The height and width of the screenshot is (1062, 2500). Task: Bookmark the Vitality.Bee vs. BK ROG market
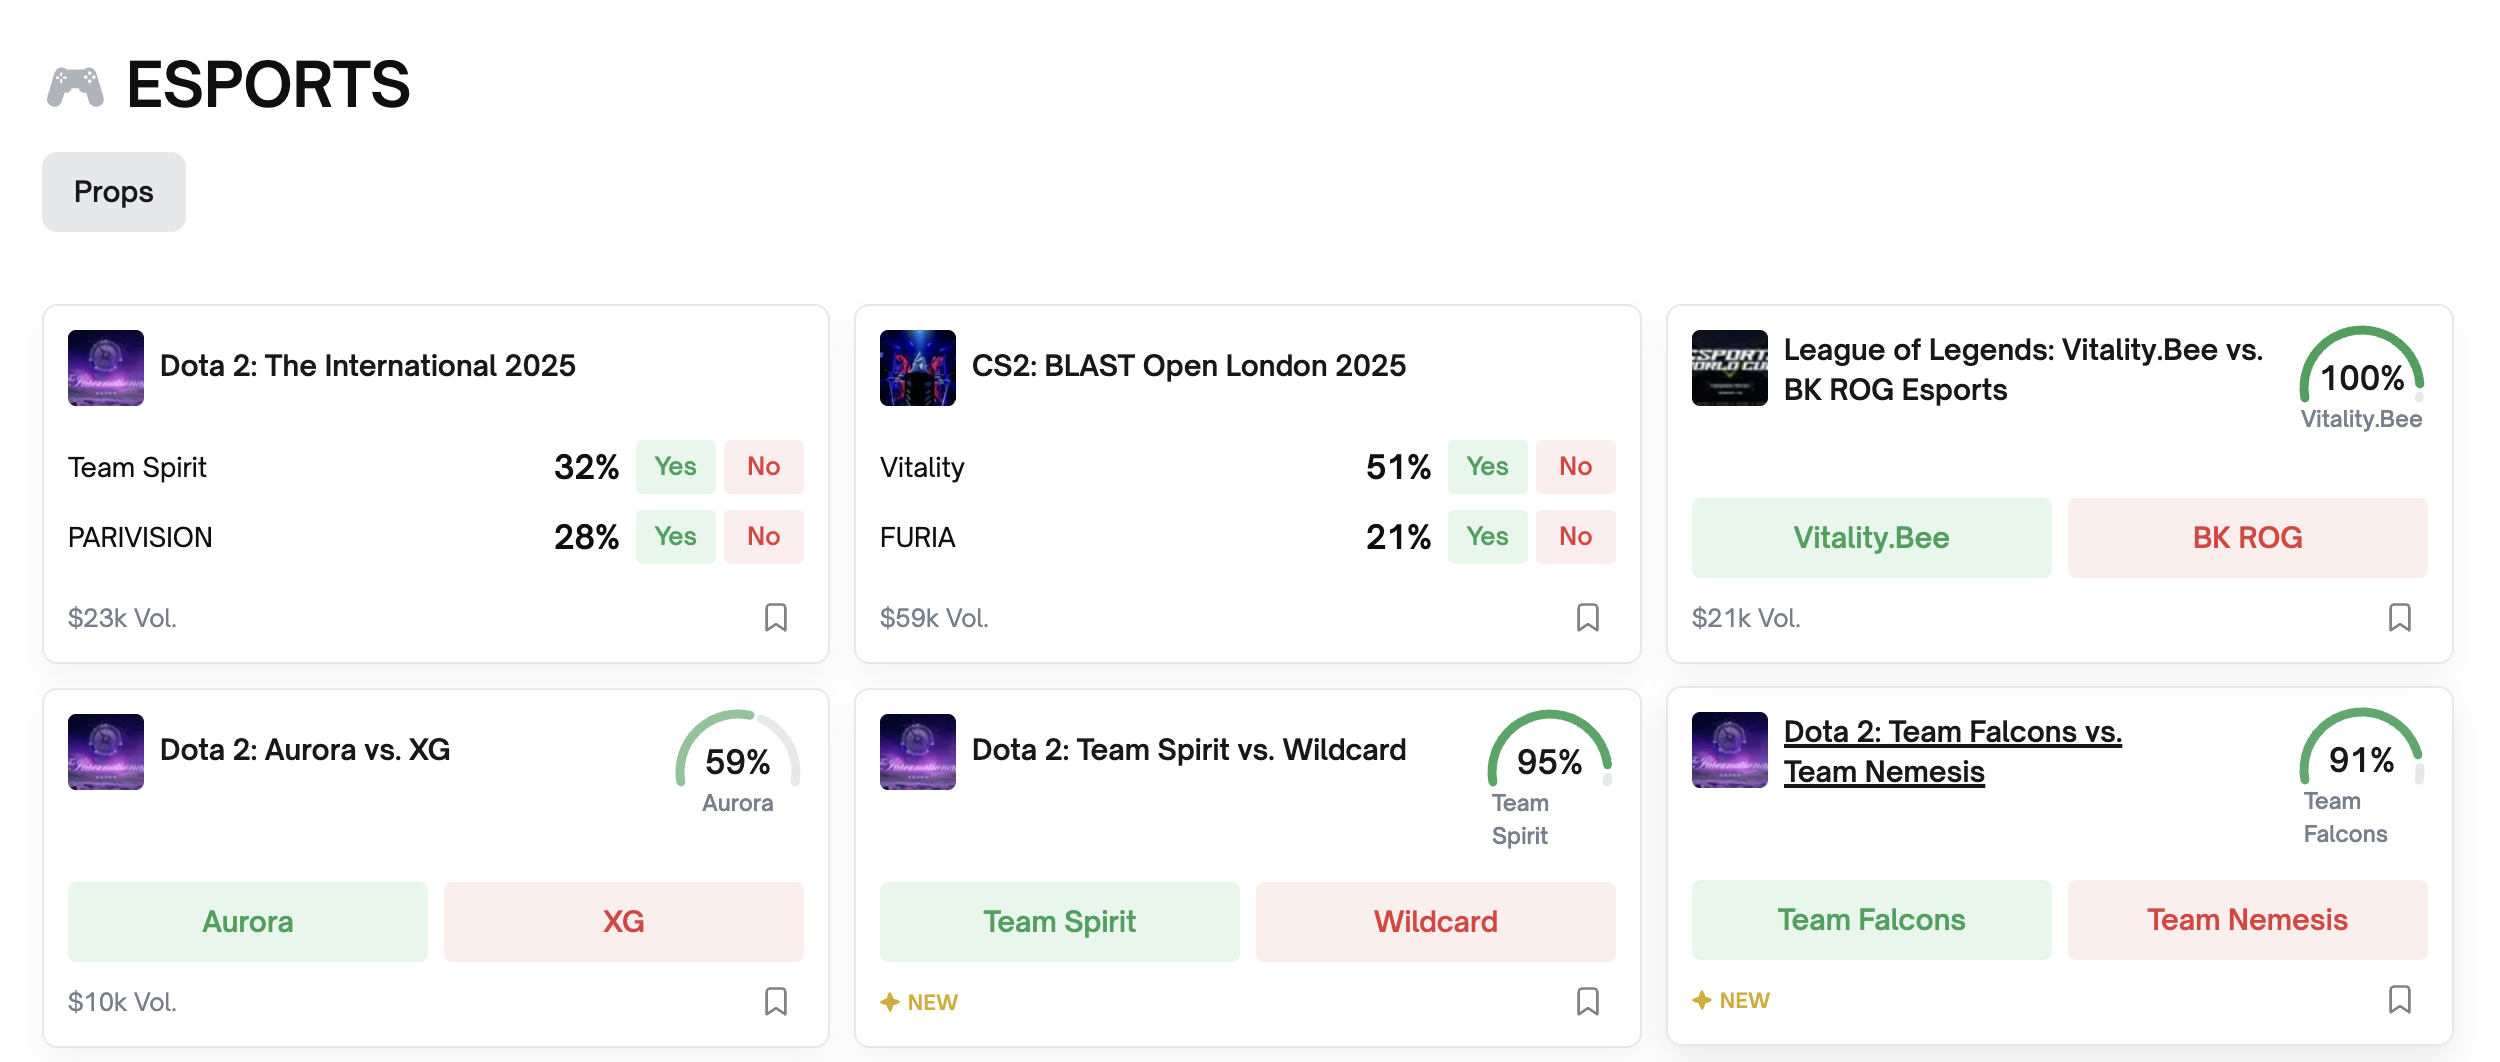[x=2400, y=617]
